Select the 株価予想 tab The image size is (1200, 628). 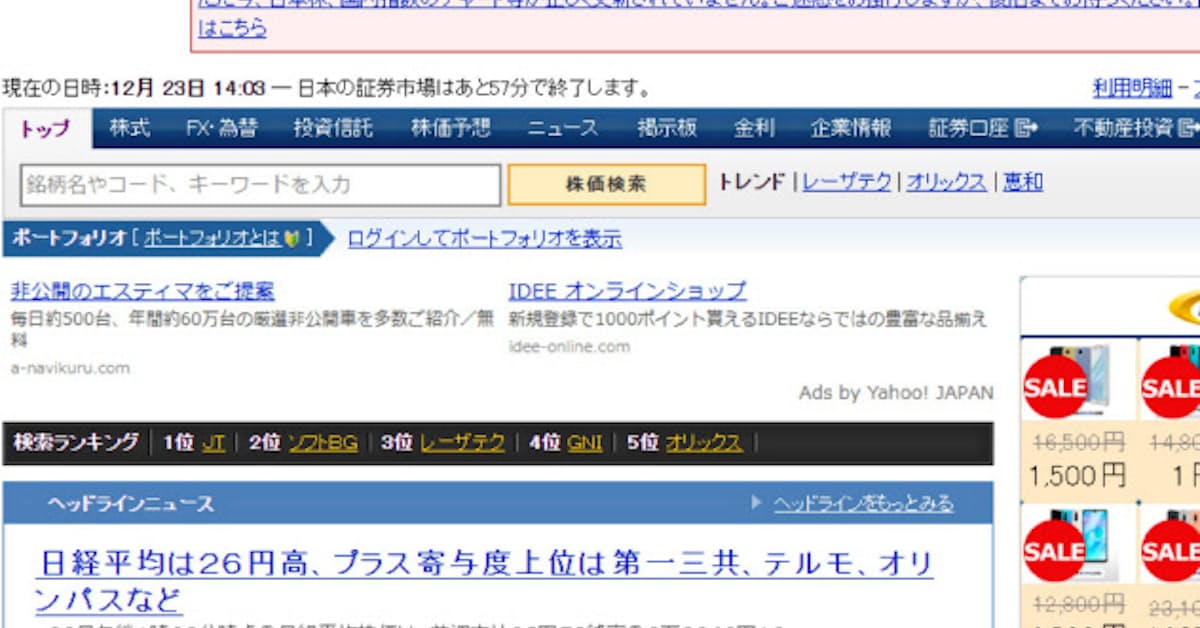pos(451,128)
